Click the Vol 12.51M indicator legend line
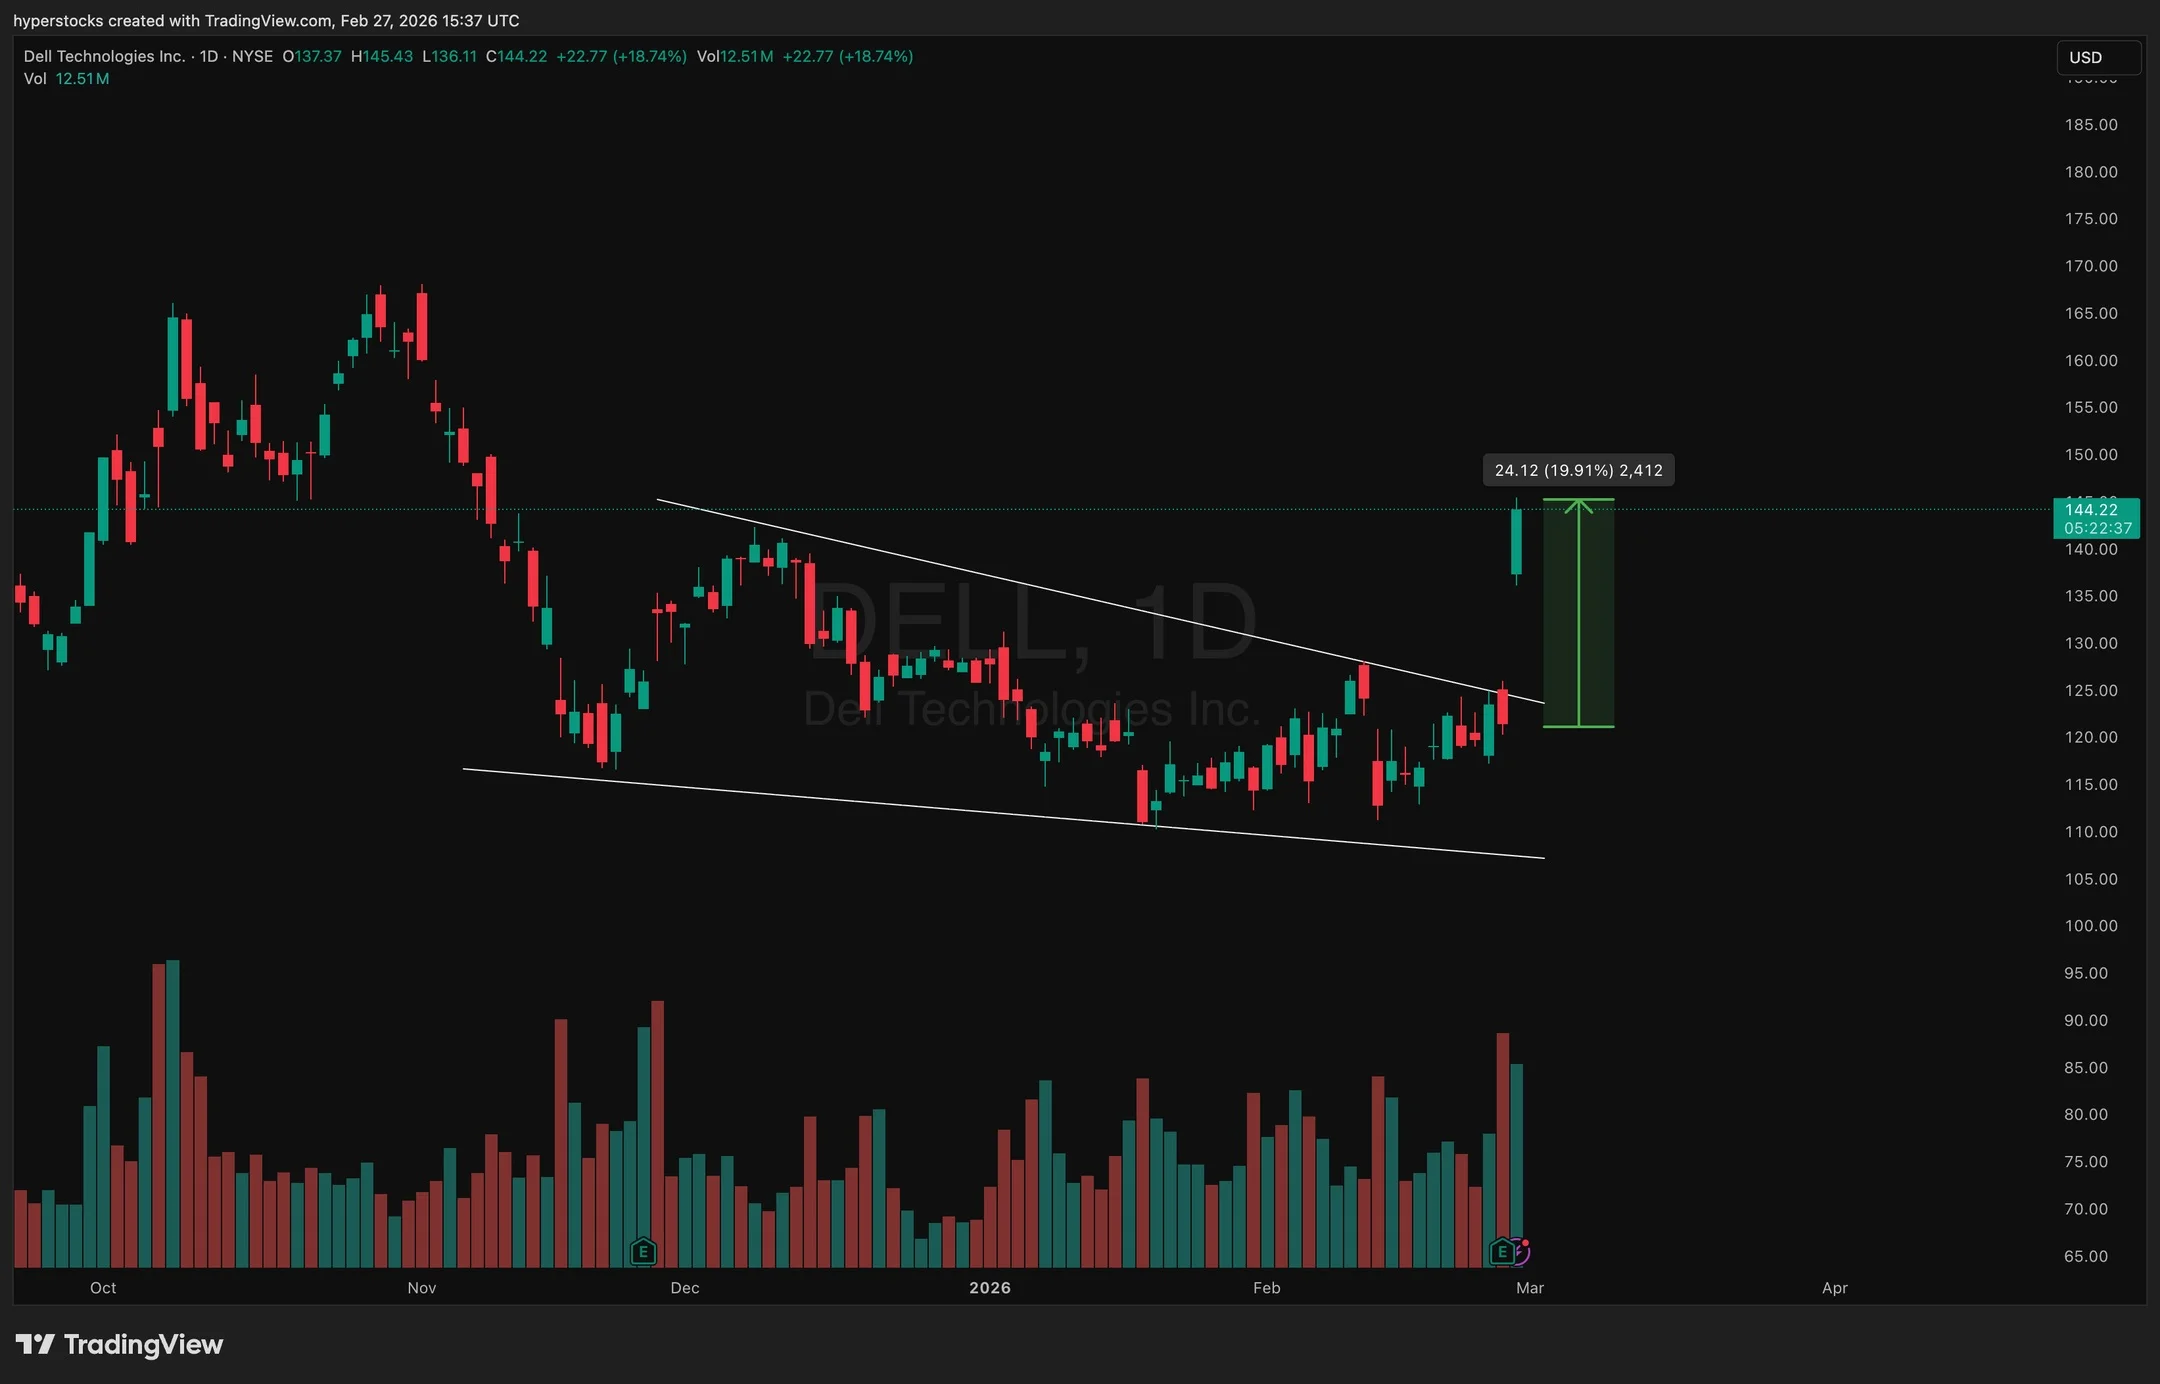 tap(67, 78)
